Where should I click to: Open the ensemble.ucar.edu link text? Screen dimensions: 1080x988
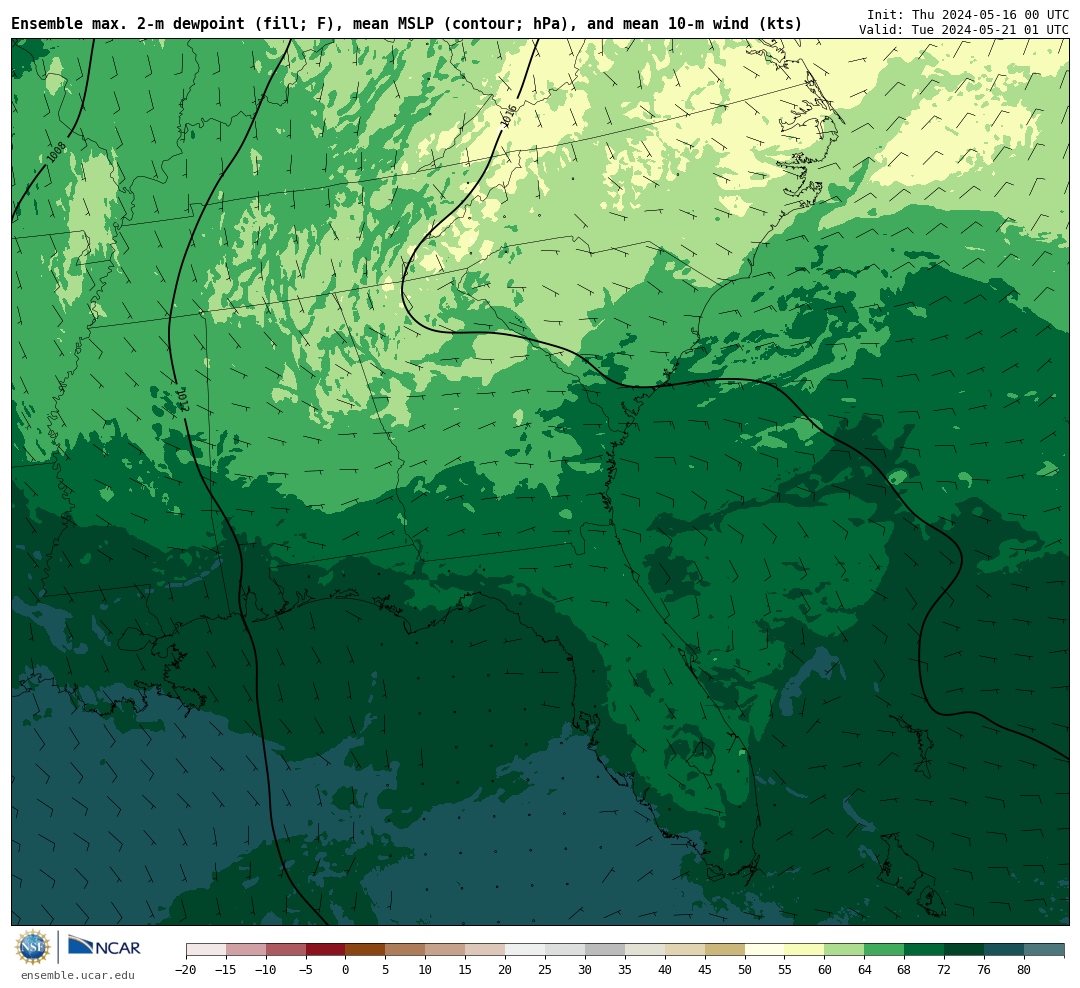click(x=78, y=975)
